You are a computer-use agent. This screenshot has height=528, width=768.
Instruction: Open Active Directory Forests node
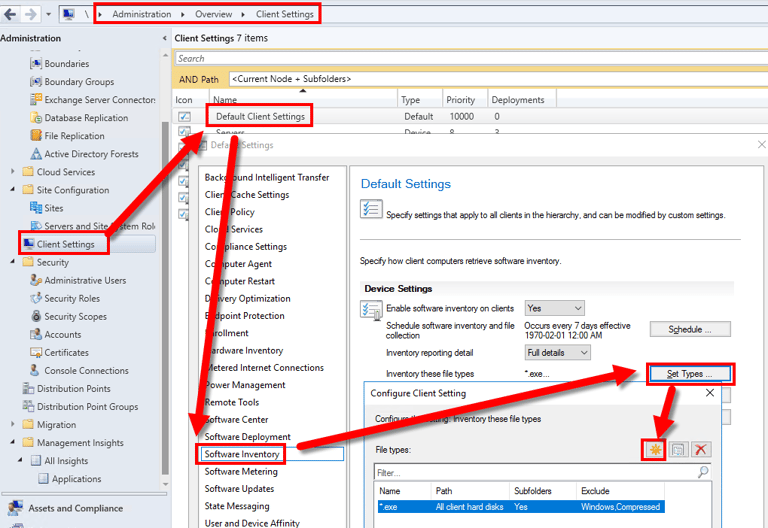(x=91, y=154)
